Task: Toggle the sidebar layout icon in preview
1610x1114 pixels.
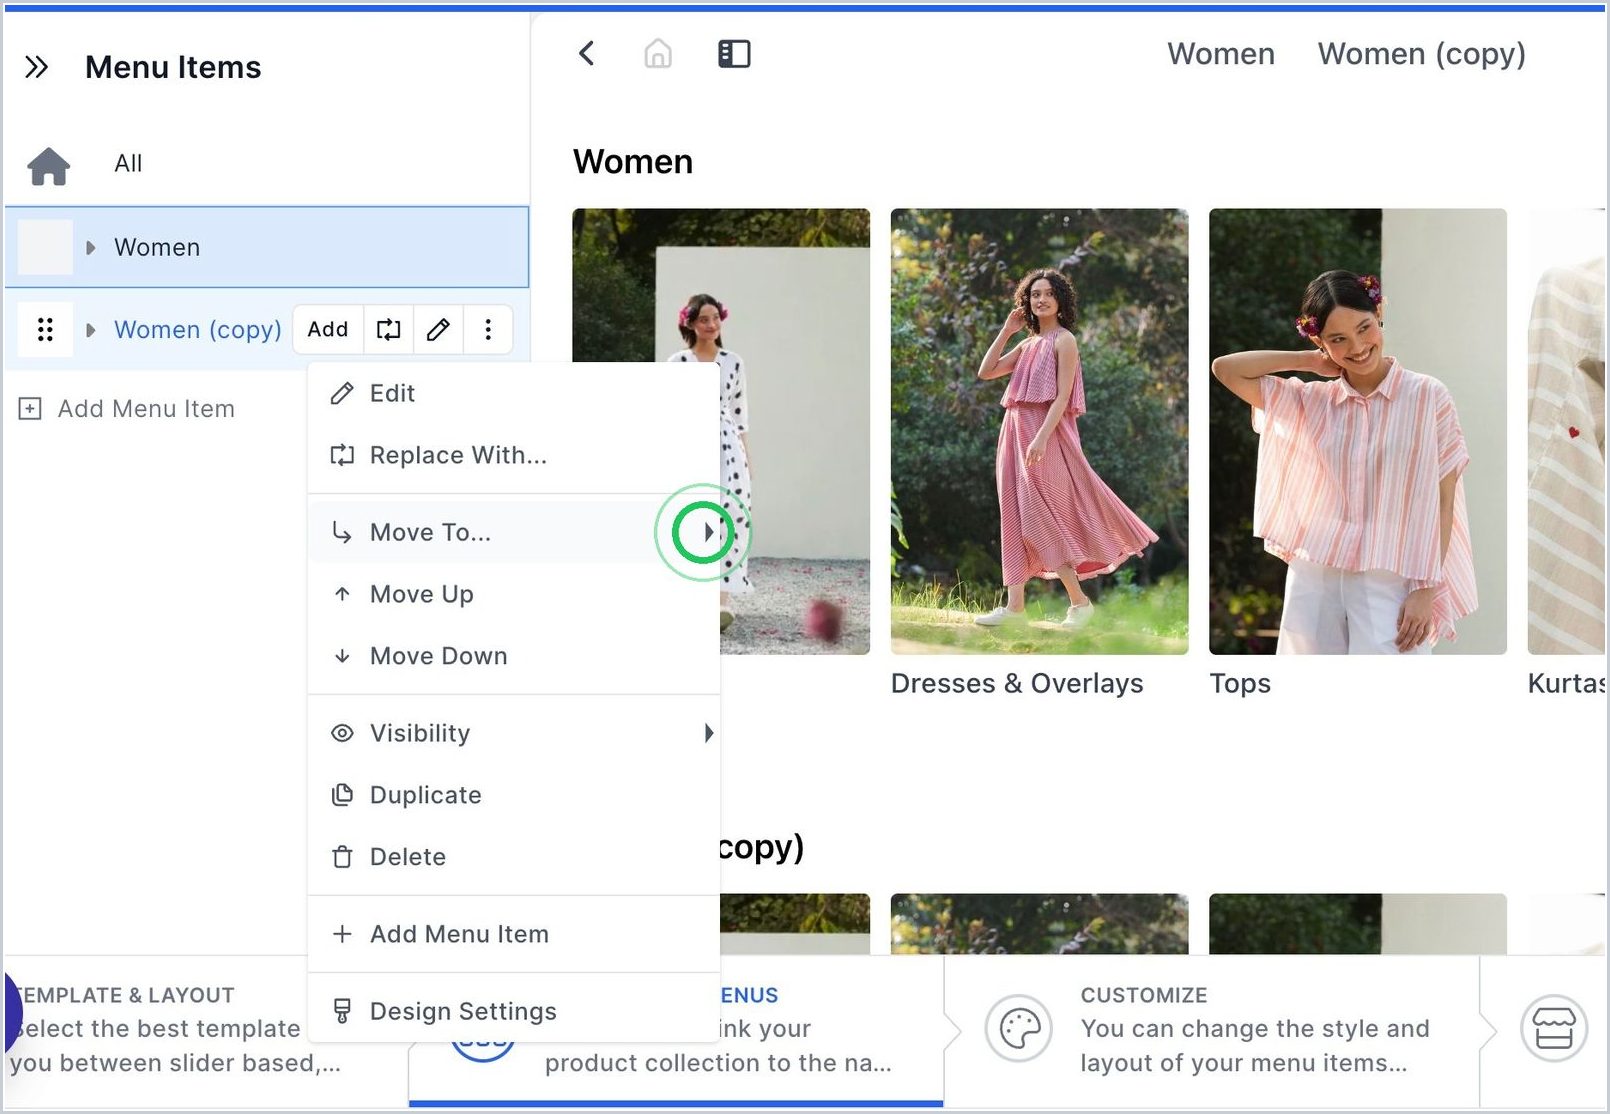Action: pyautogui.click(x=734, y=53)
